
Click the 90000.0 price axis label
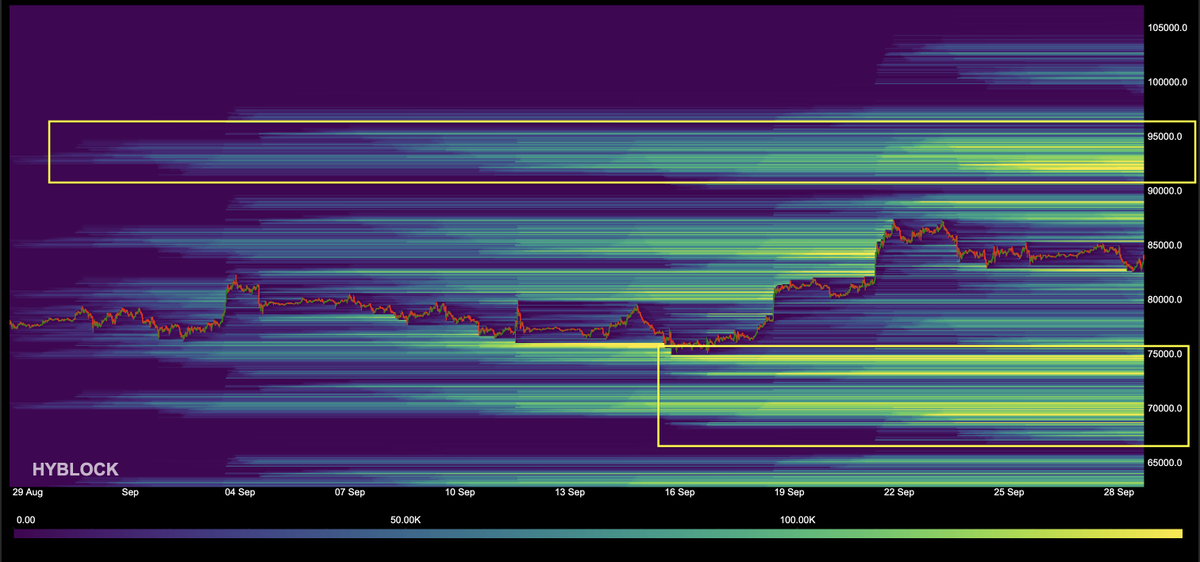(1164, 190)
